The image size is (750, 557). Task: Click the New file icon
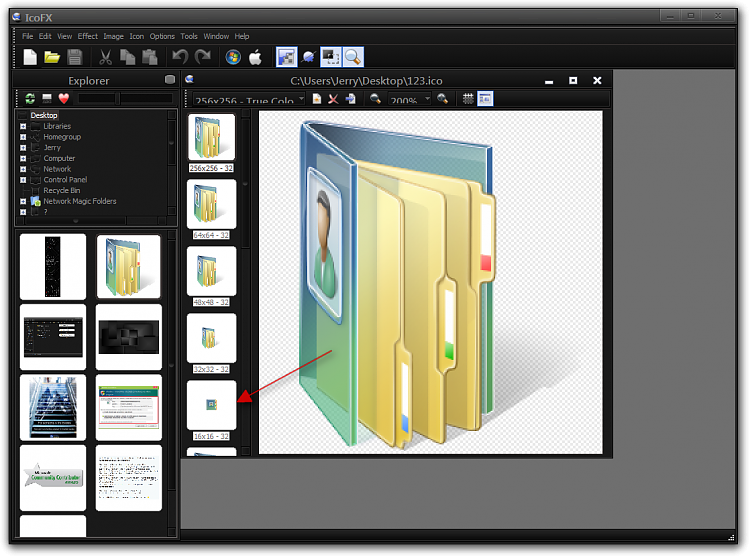click(30, 57)
